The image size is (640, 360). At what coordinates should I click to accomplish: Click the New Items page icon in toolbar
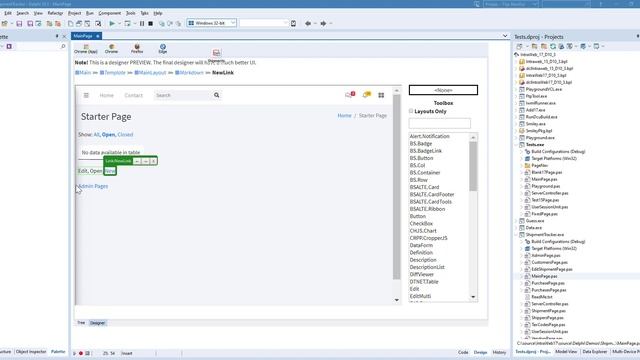pos(71,24)
